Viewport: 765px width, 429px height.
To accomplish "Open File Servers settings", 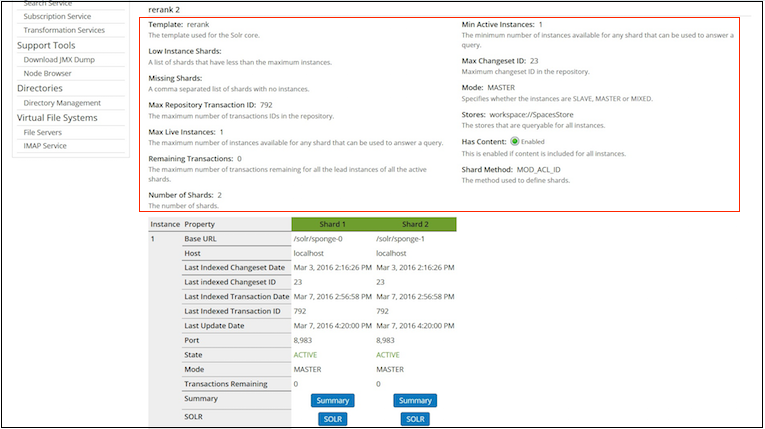I will tap(45, 132).
